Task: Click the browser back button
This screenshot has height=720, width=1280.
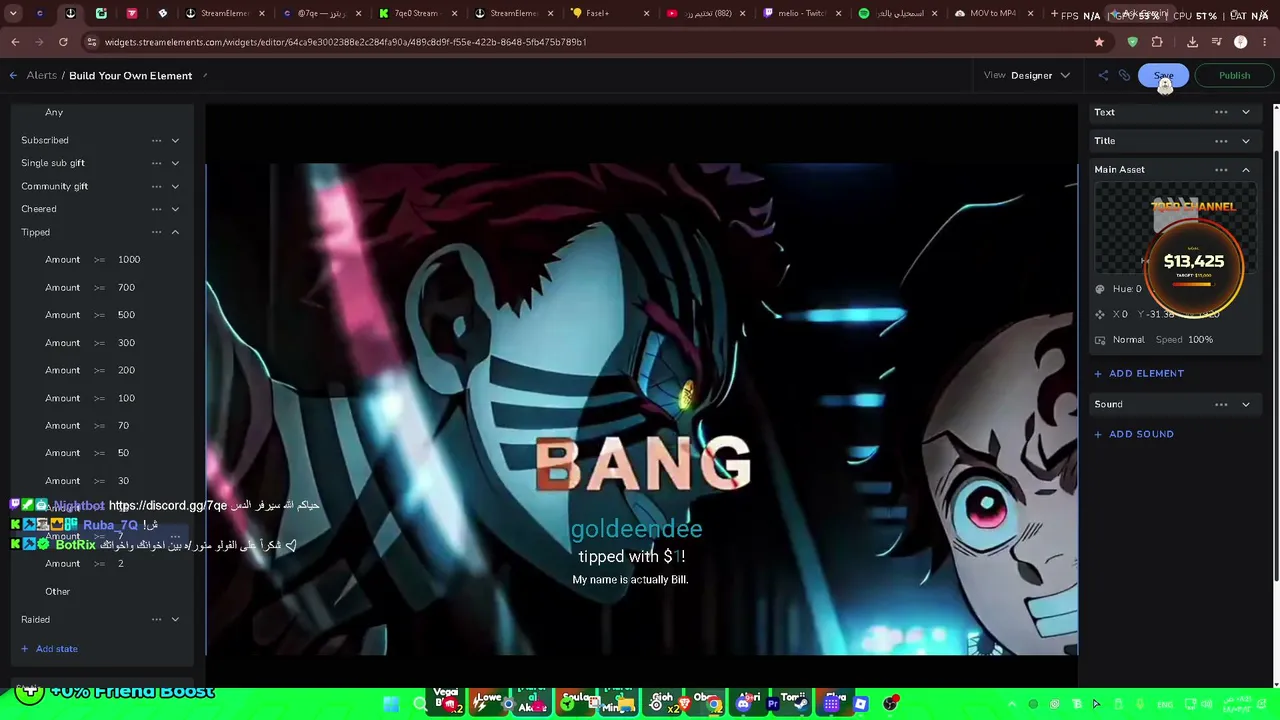Action: click(x=15, y=42)
